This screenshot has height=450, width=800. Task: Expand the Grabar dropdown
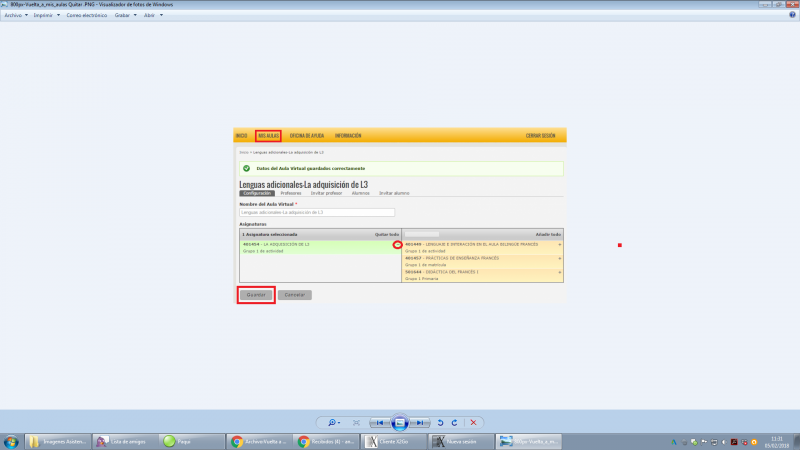click(125, 16)
